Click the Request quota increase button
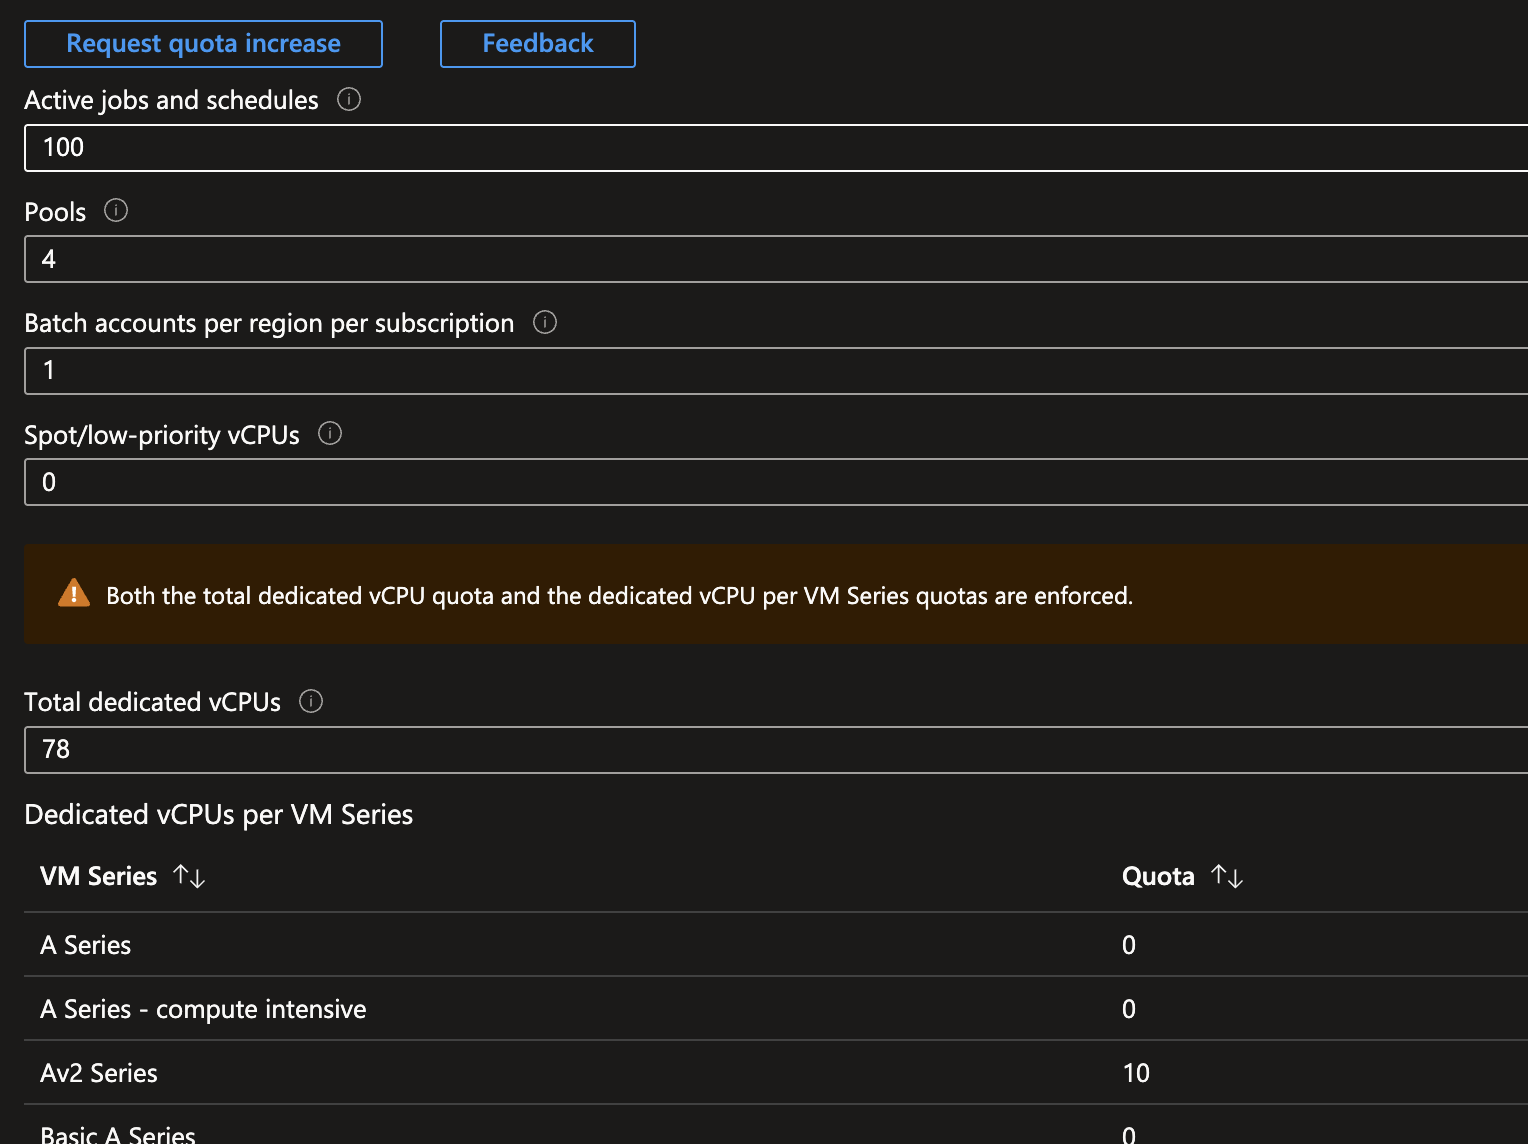The height and width of the screenshot is (1144, 1528). click(203, 44)
